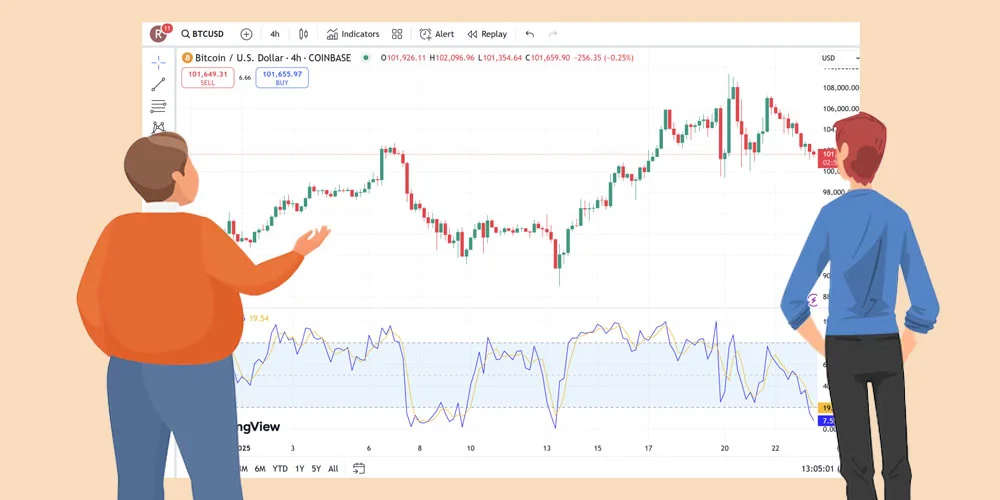Image resolution: width=1000 pixels, height=500 pixels.
Task: Open the go-to-date calendar icon
Action: (359, 469)
